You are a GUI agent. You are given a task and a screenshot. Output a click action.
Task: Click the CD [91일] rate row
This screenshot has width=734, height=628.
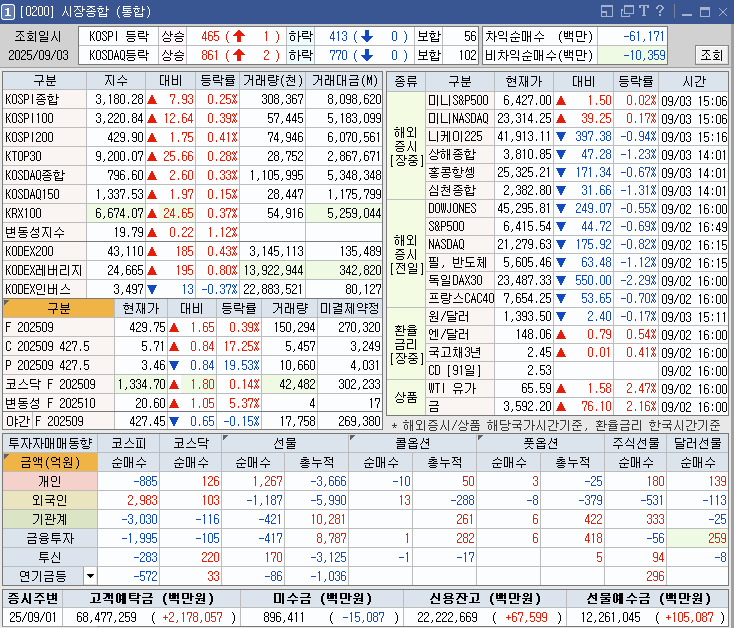(x=577, y=371)
